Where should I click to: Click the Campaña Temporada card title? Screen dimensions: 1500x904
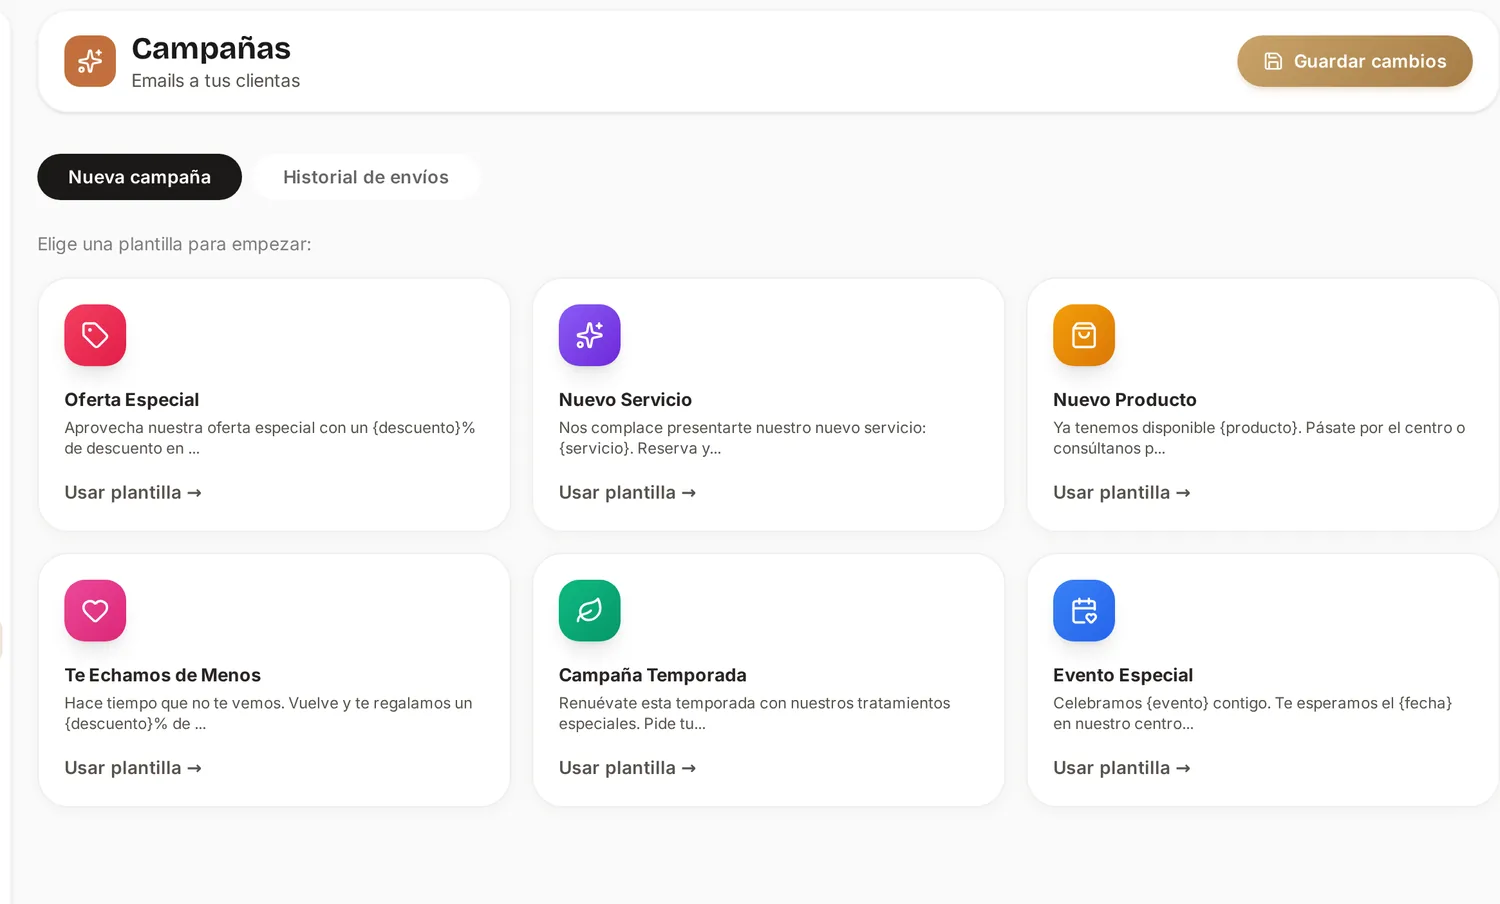point(652,675)
